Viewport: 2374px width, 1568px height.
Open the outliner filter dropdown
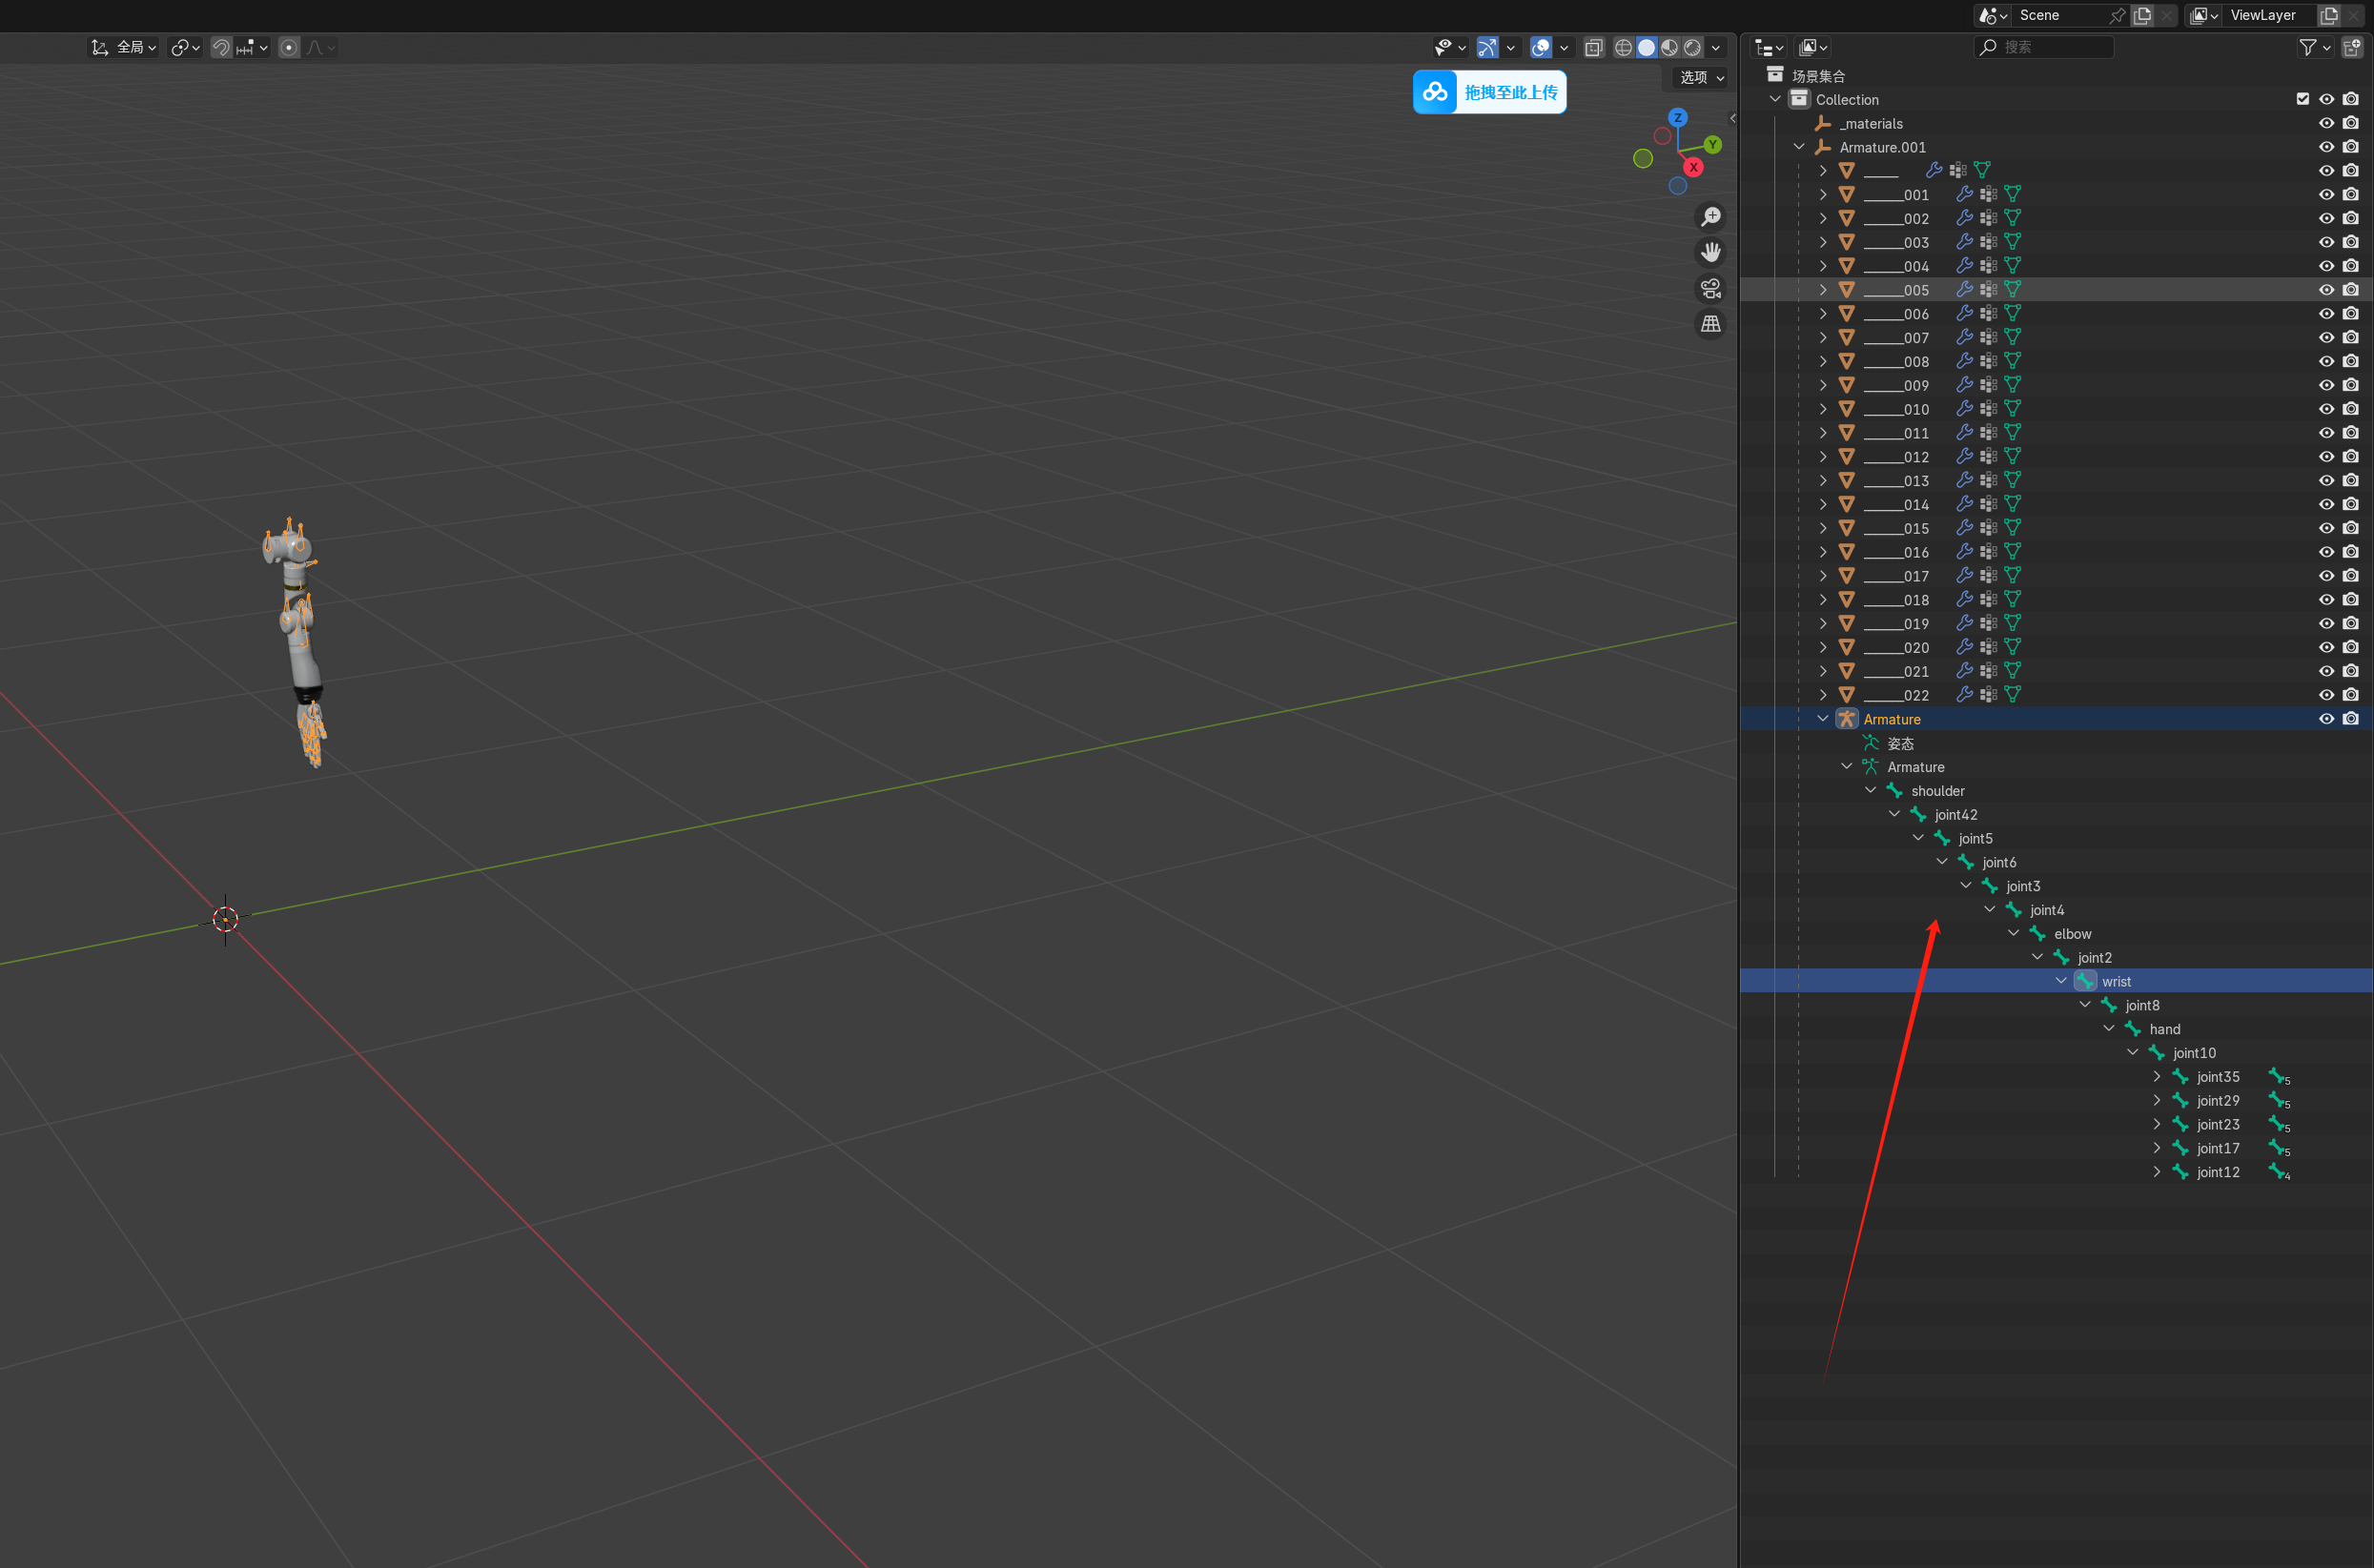click(2315, 47)
